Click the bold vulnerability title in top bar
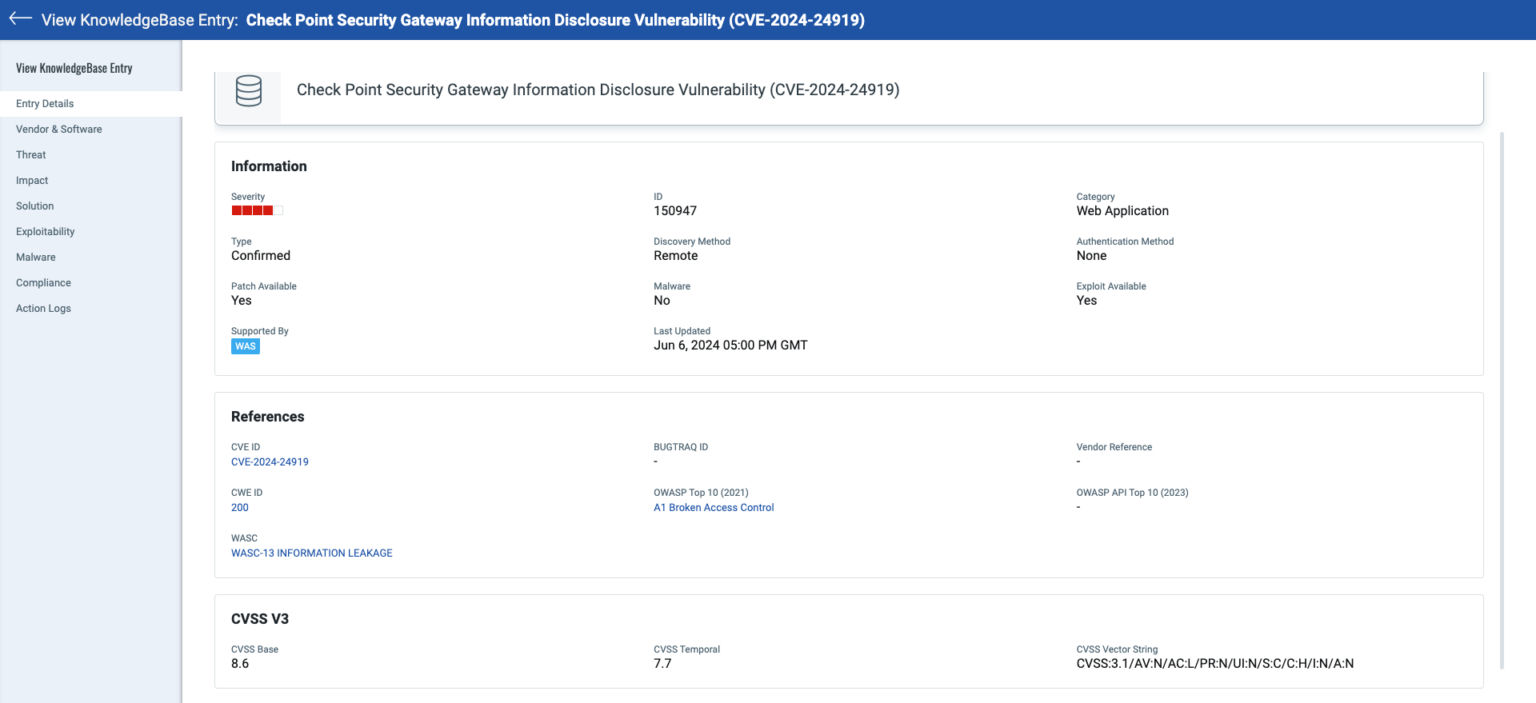The width and height of the screenshot is (1536, 703). click(555, 20)
